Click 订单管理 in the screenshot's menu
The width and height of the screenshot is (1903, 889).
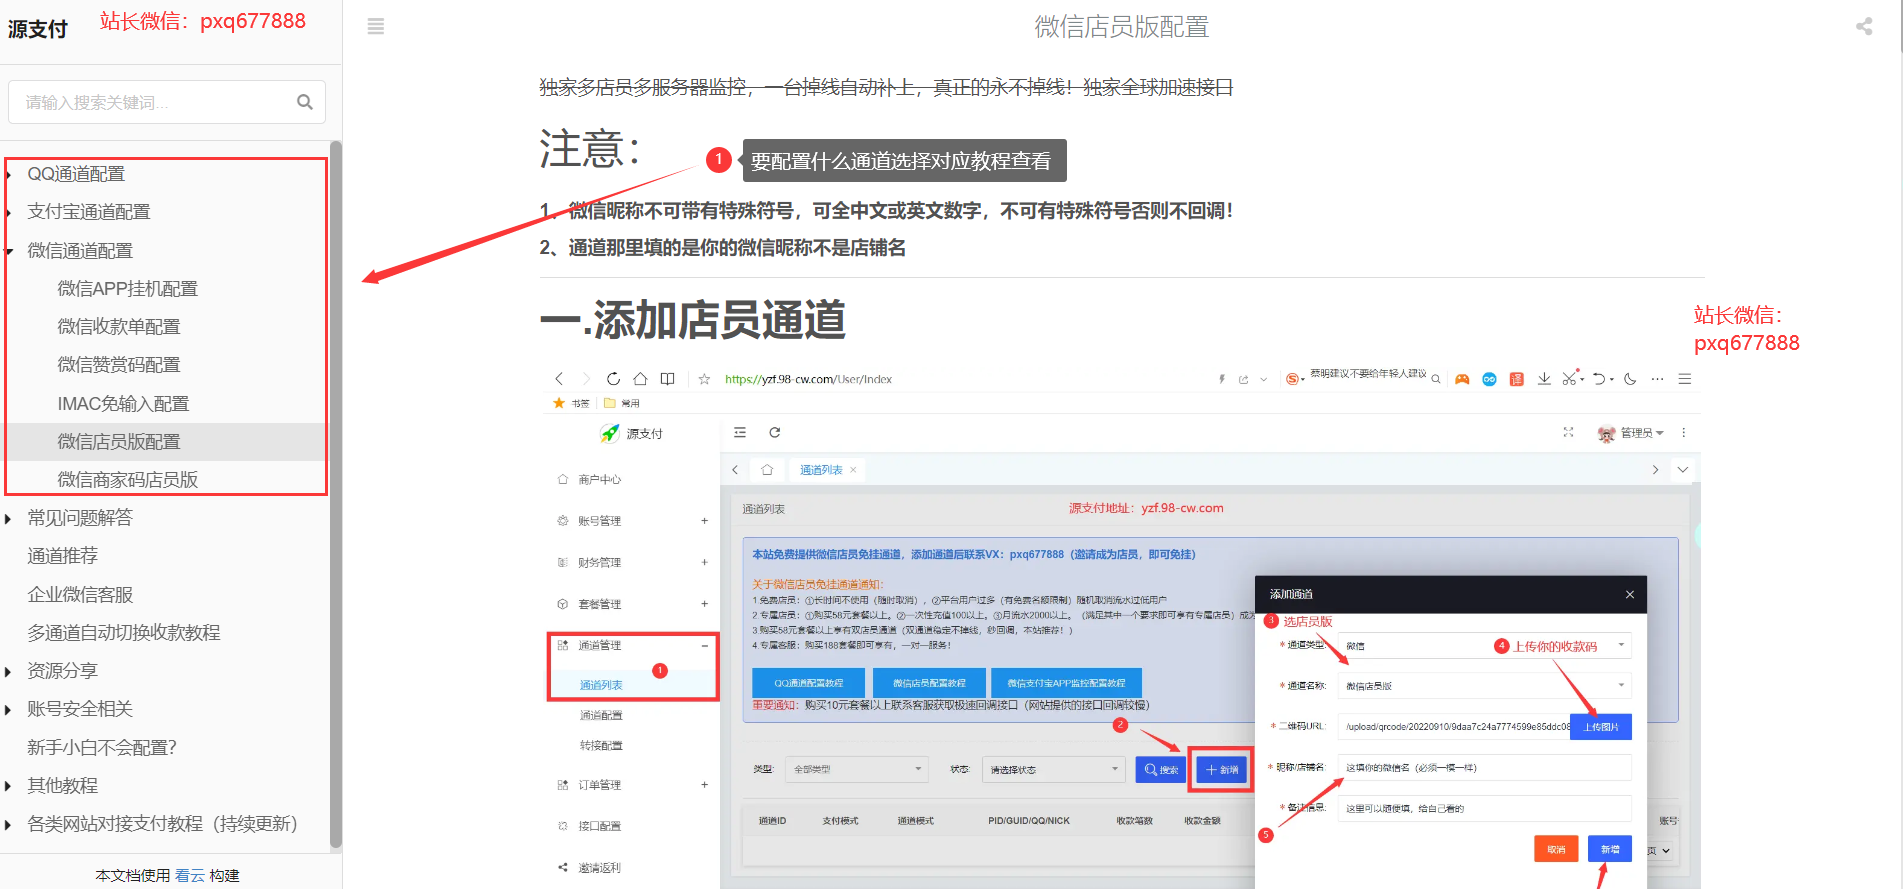click(599, 785)
